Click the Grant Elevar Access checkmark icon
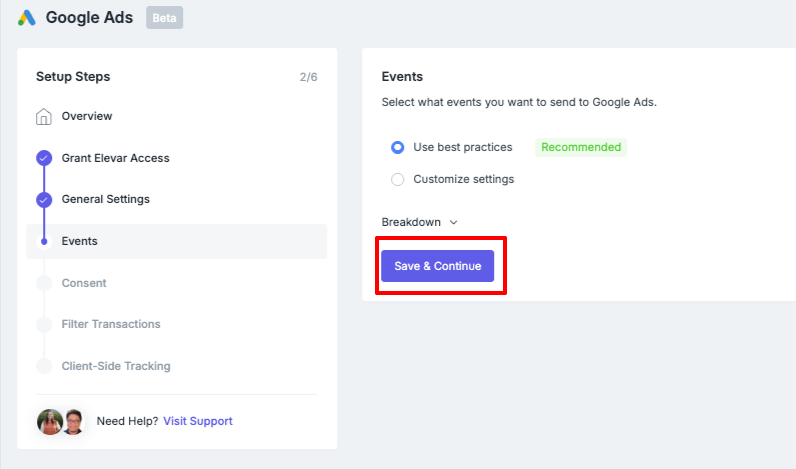 44,158
